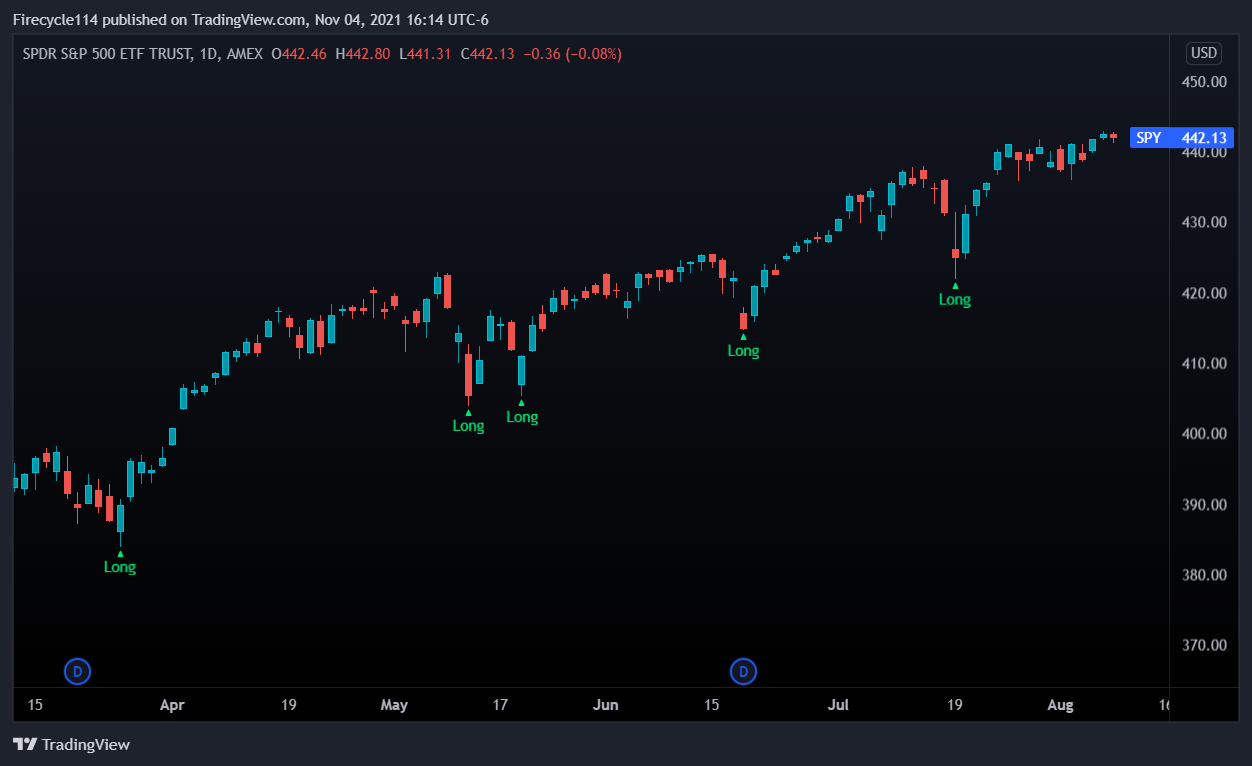Click the dividend D icon in mid-June
The width and height of the screenshot is (1252, 766).
click(x=743, y=671)
